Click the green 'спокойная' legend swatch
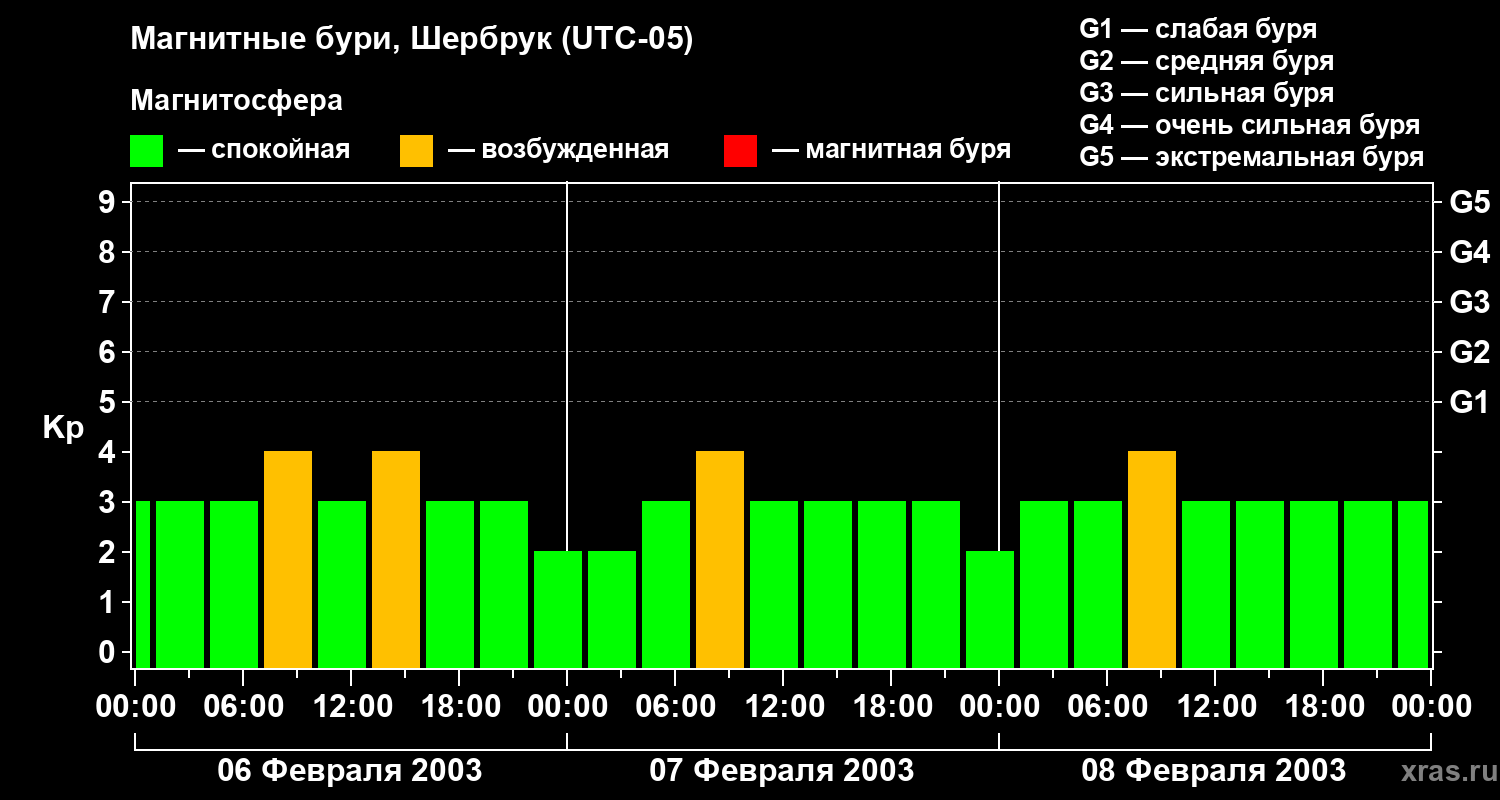Viewport: 1500px width, 800px height. pos(147,151)
